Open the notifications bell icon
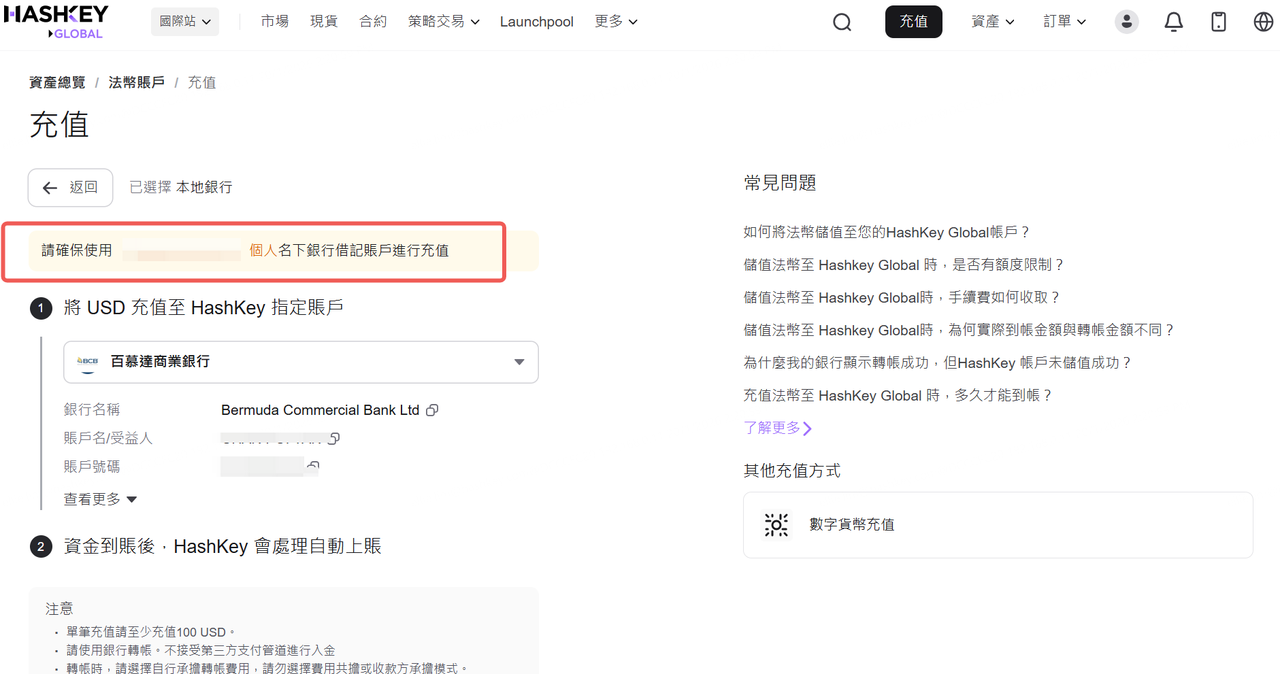The height and width of the screenshot is (674, 1280). pos(1174,22)
